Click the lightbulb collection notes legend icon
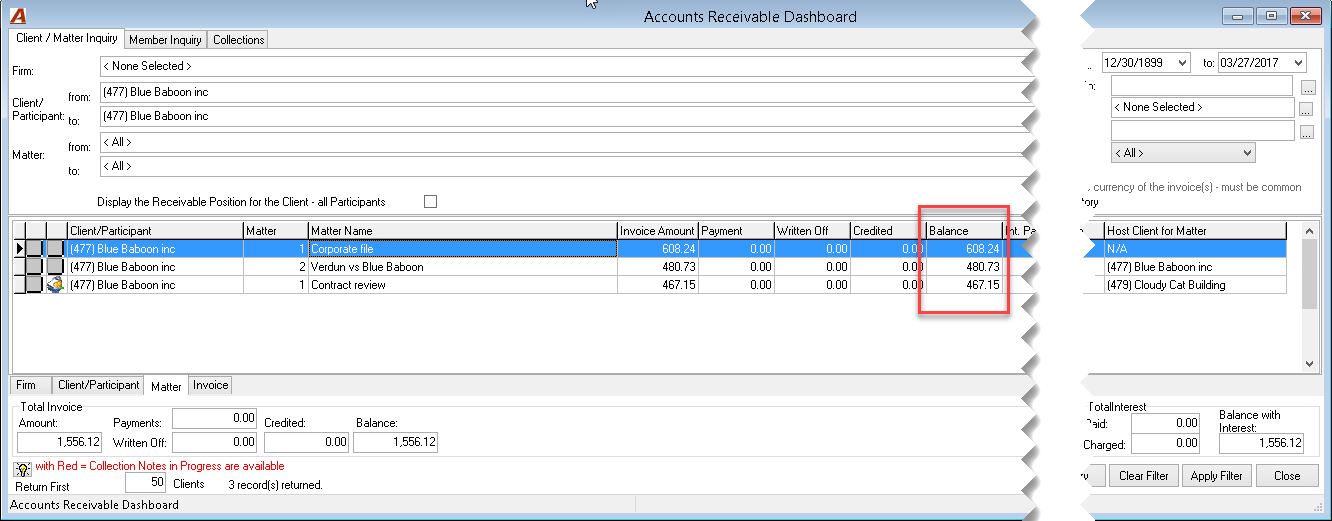This screenshot has width=1332, height=521. point(22,468)
